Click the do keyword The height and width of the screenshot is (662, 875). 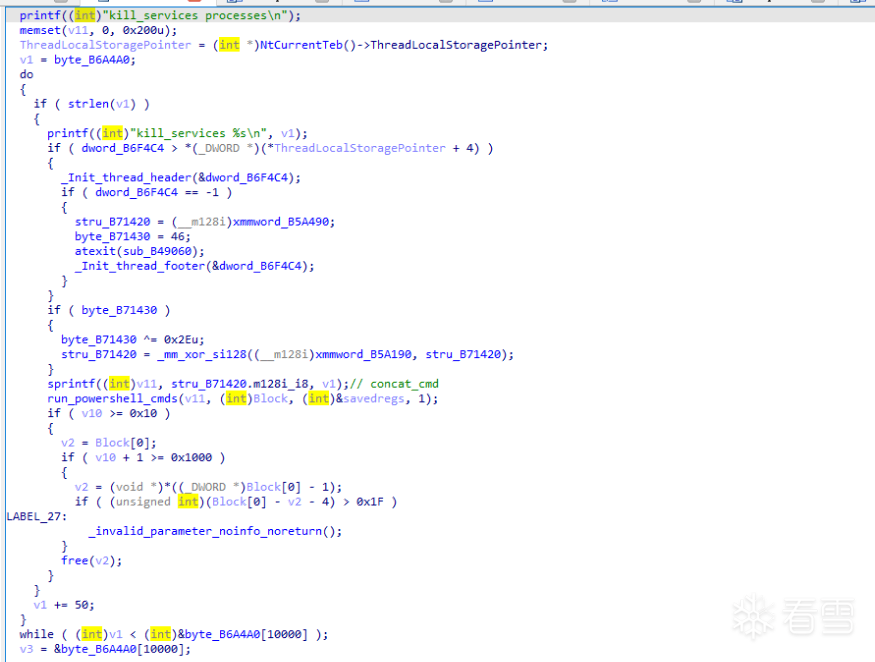[x=26, y=74]
